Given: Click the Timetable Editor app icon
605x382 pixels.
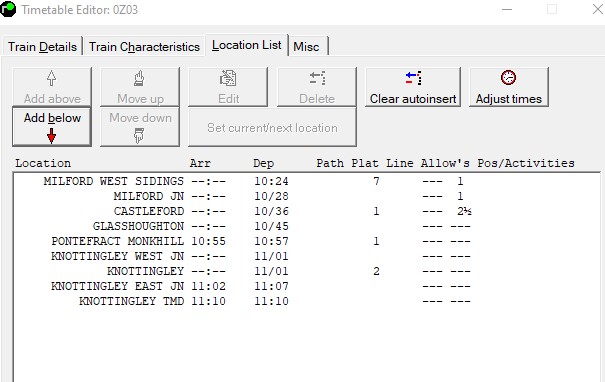Looking at the screenshot, I should pyautogui.click(x=8, y=9).
